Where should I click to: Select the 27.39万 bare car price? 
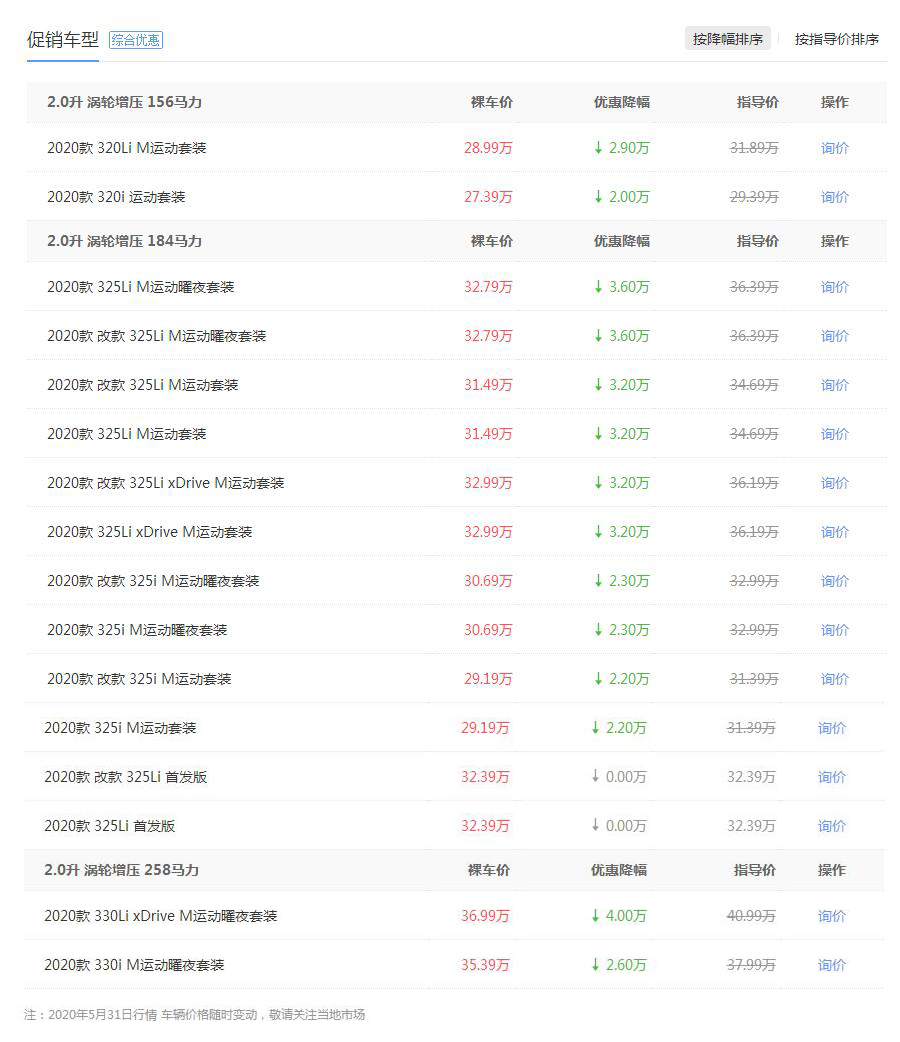[x=488, y=197]
